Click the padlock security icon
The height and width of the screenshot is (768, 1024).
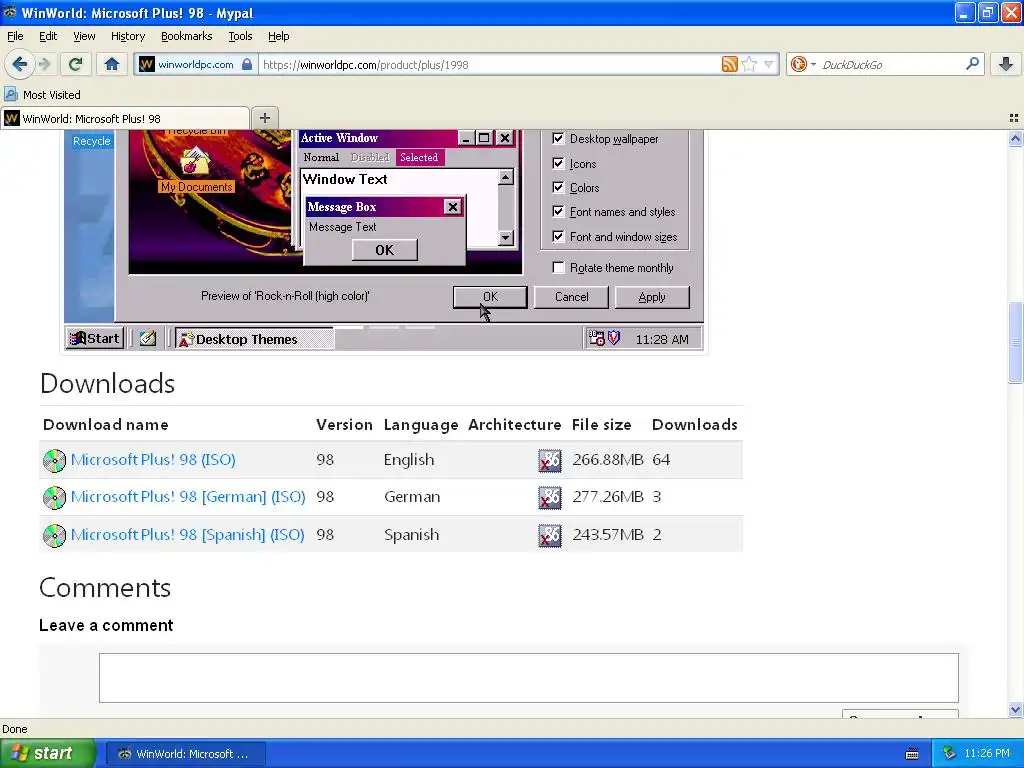247,64
